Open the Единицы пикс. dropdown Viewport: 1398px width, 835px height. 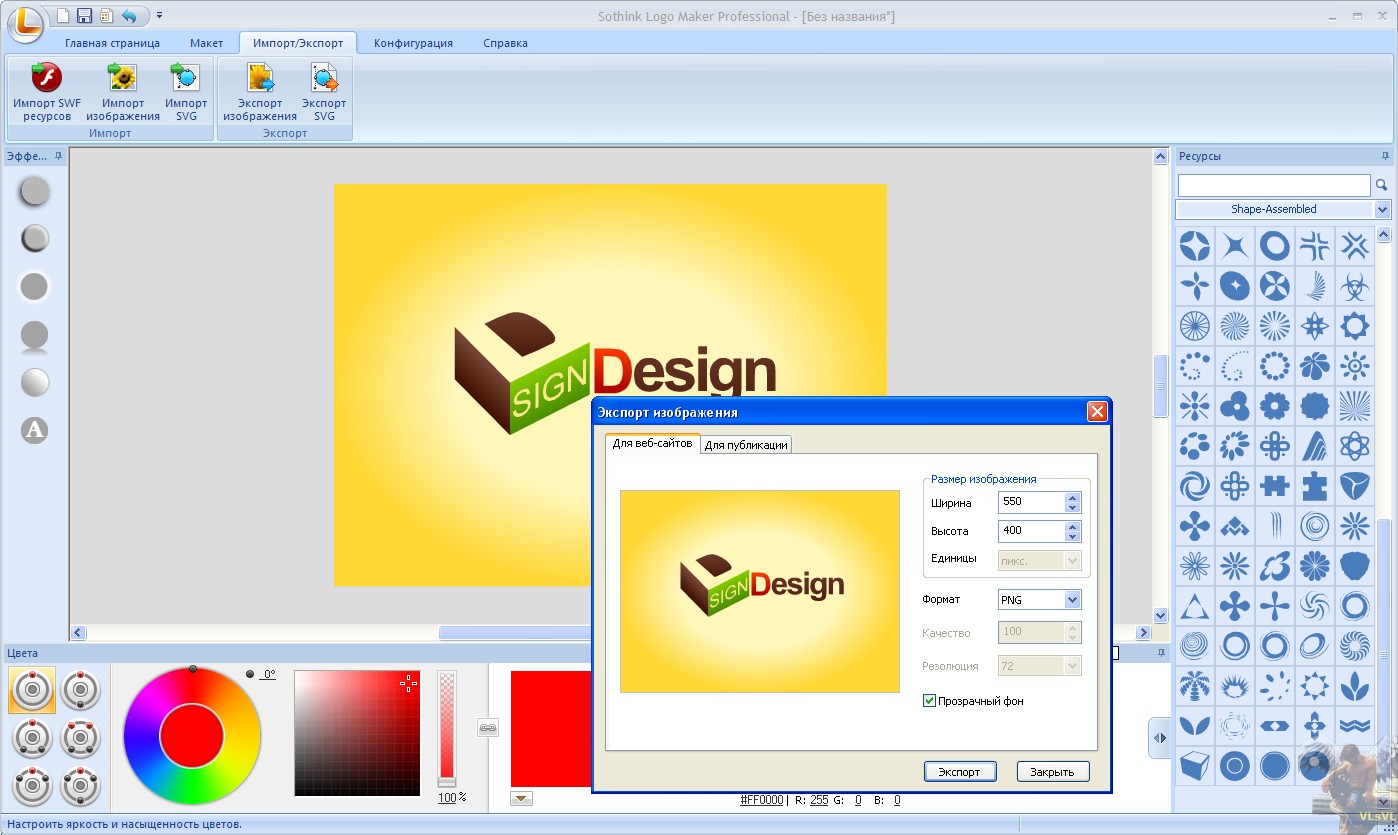pos(1072,561)
